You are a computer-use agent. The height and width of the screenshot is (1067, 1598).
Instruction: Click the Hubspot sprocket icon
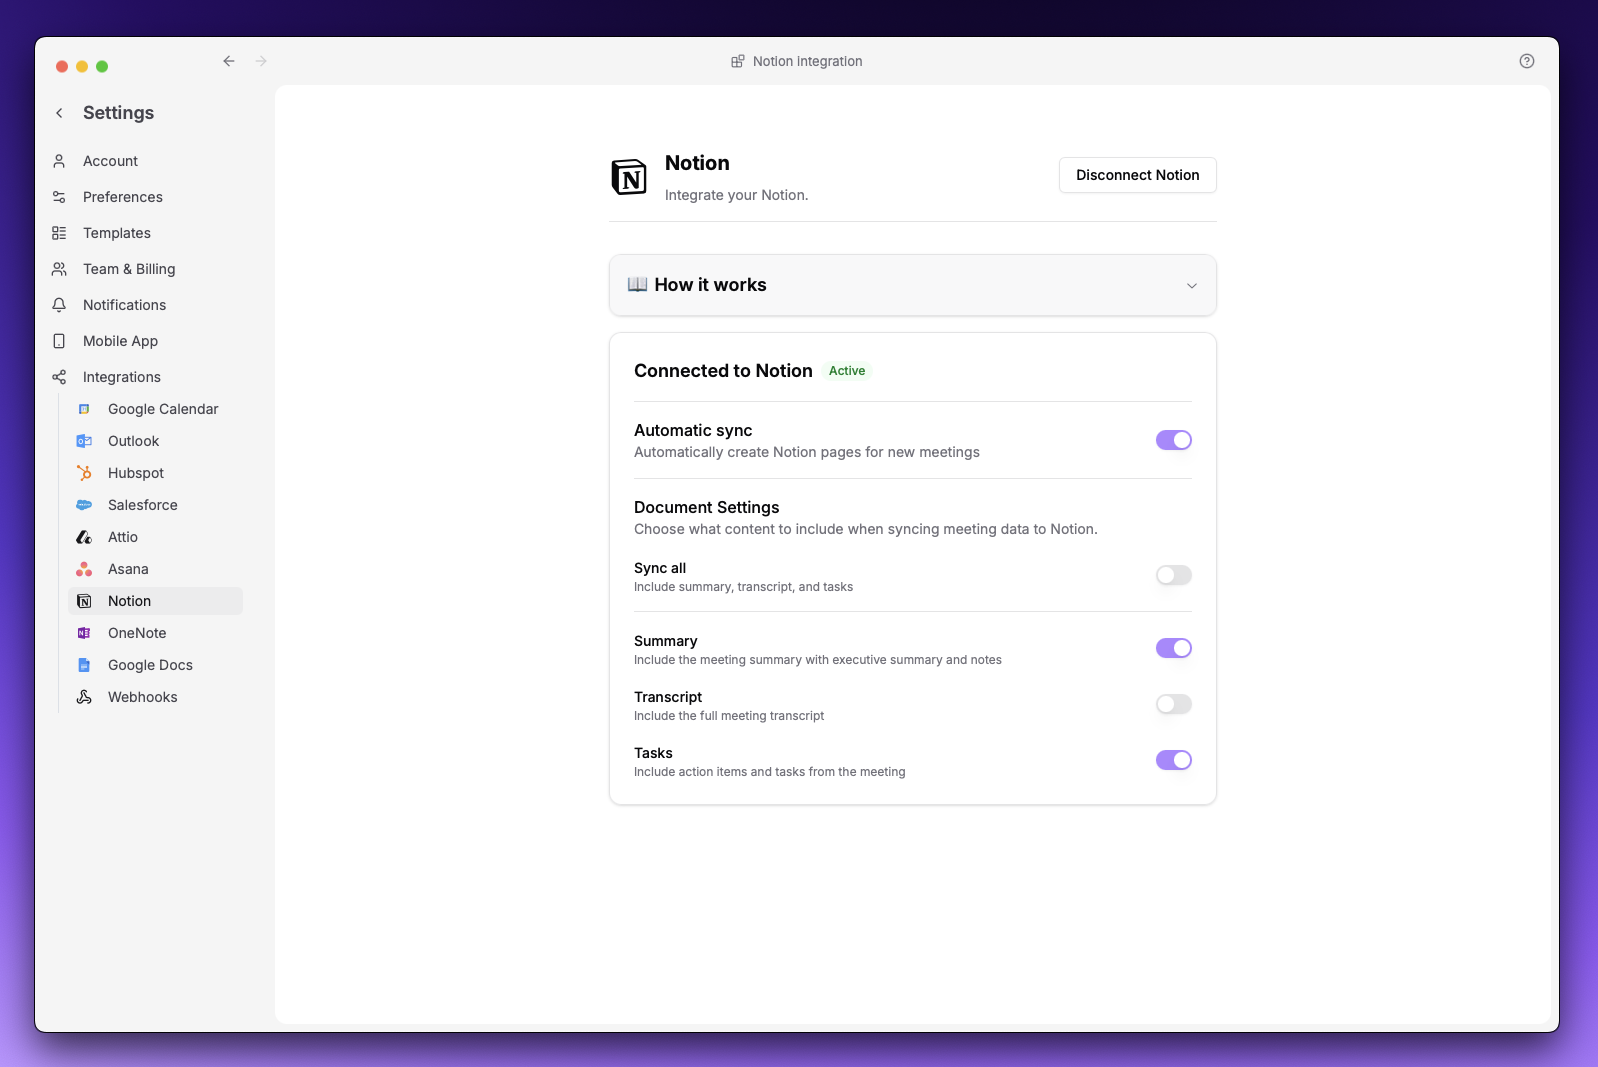pos(84,473)
